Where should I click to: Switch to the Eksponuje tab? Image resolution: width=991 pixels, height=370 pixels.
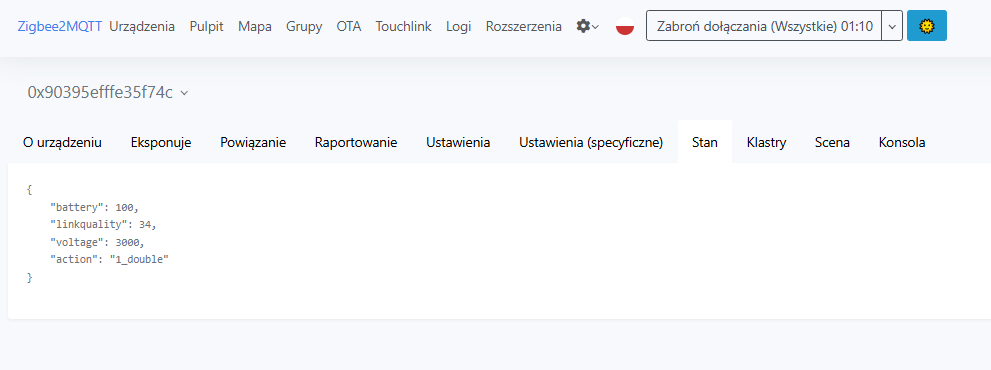161,142
